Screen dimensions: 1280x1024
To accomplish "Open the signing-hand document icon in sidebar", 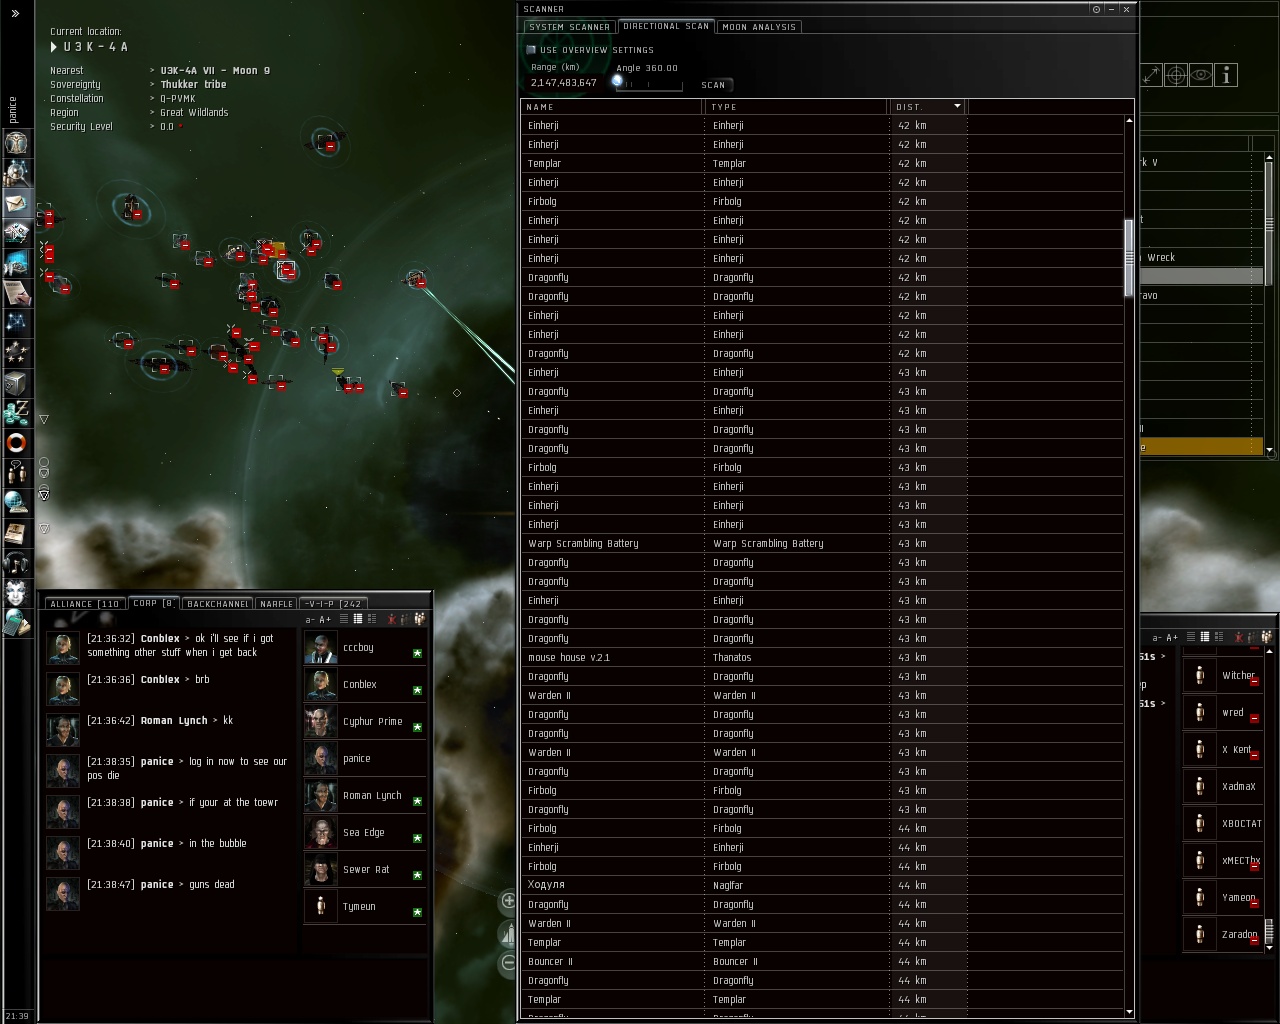I will 16,293.
